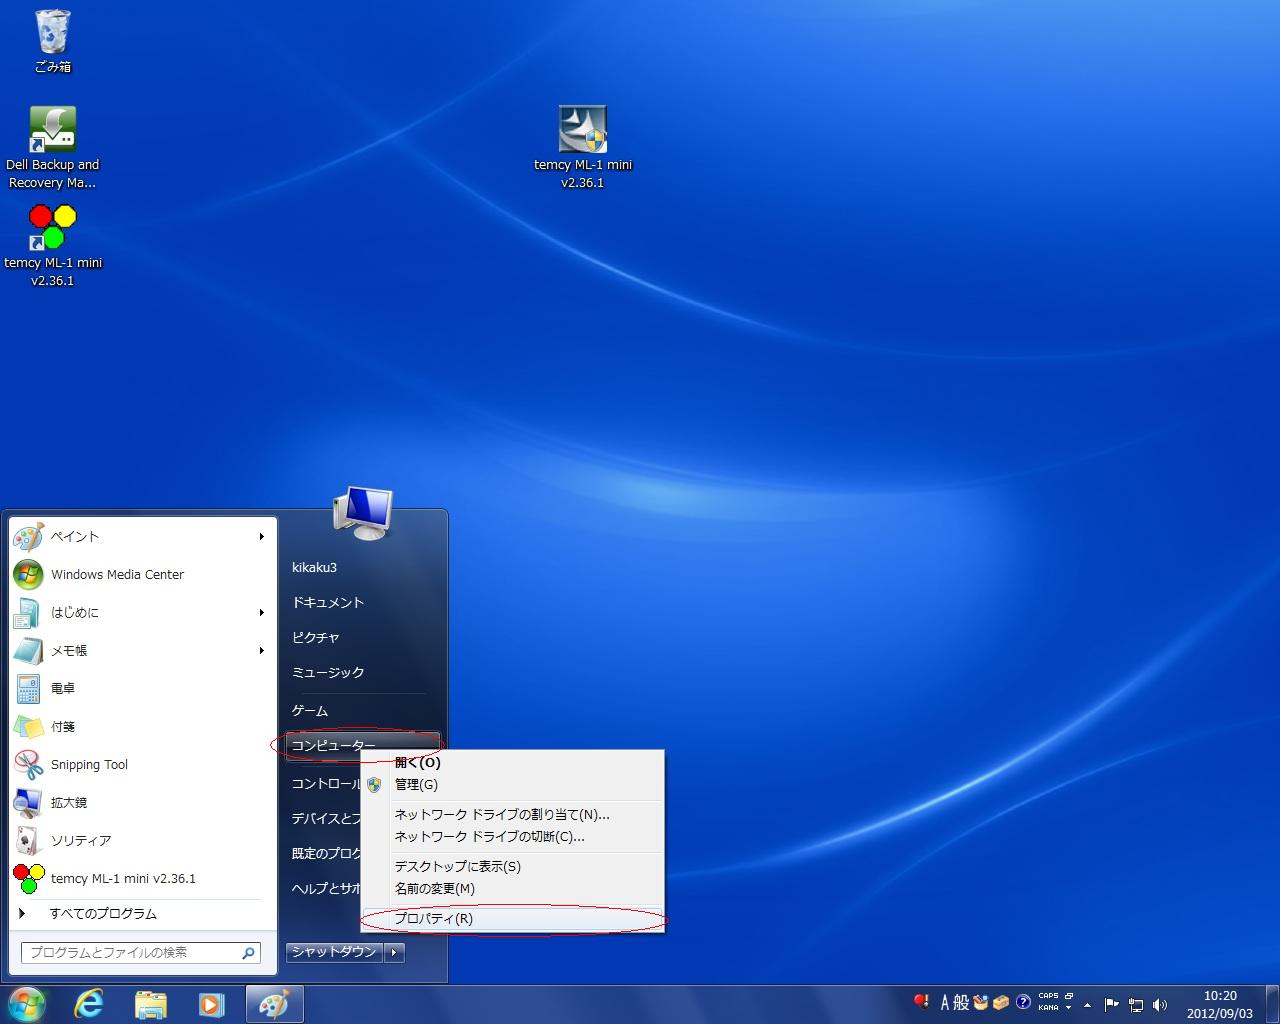This screenshot has height=1024, width=1280.
Task: Launch temcy ML-1 mini v2.36.1 in Start menu
Action: 142,878
